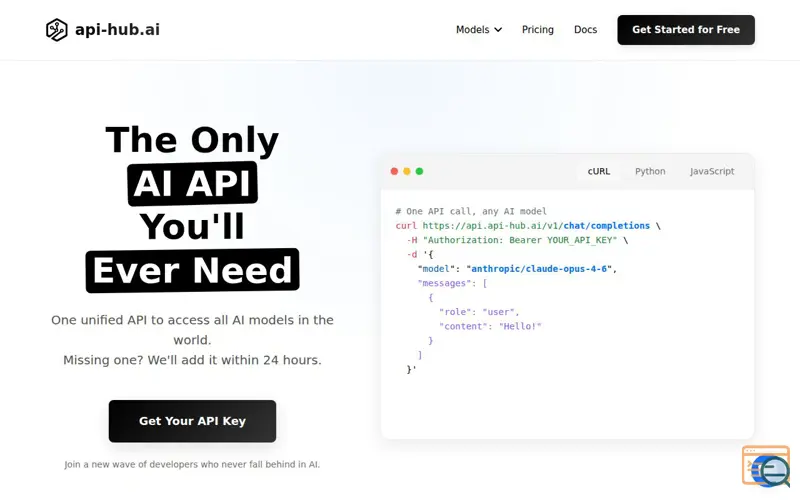Click the highlighted "Ever Need" heading
Viewport: 800px width, 500px height.
(192, 270)
